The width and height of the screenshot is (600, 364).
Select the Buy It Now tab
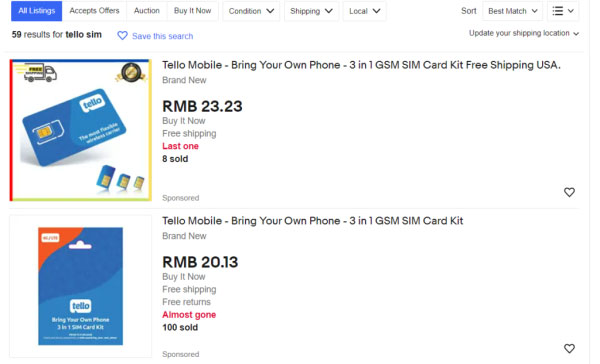point(192,11)
